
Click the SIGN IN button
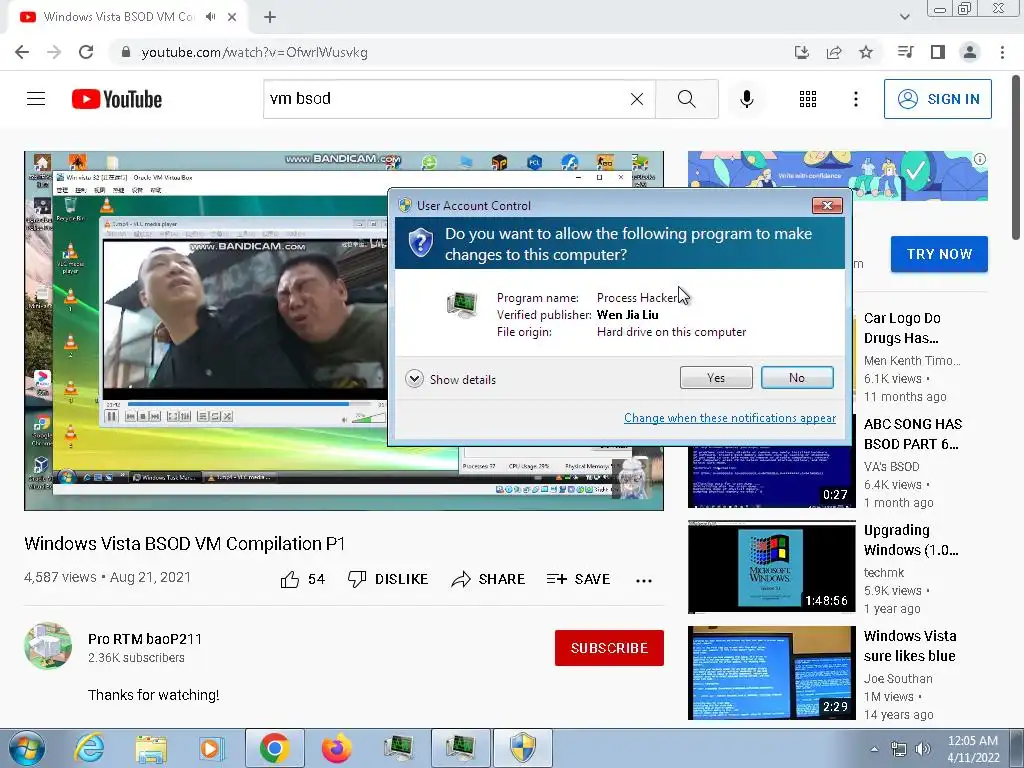[x=938, y=99]
